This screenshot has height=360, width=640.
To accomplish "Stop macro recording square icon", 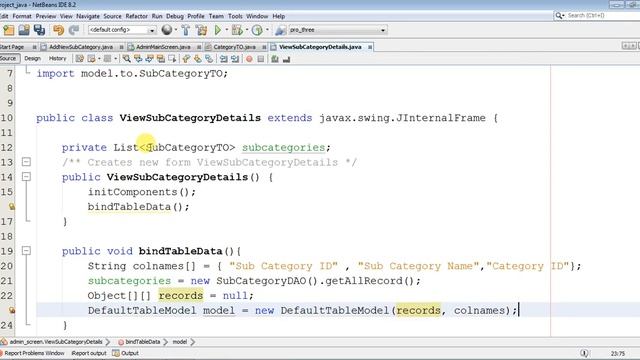I will click(x=260, y=59).
